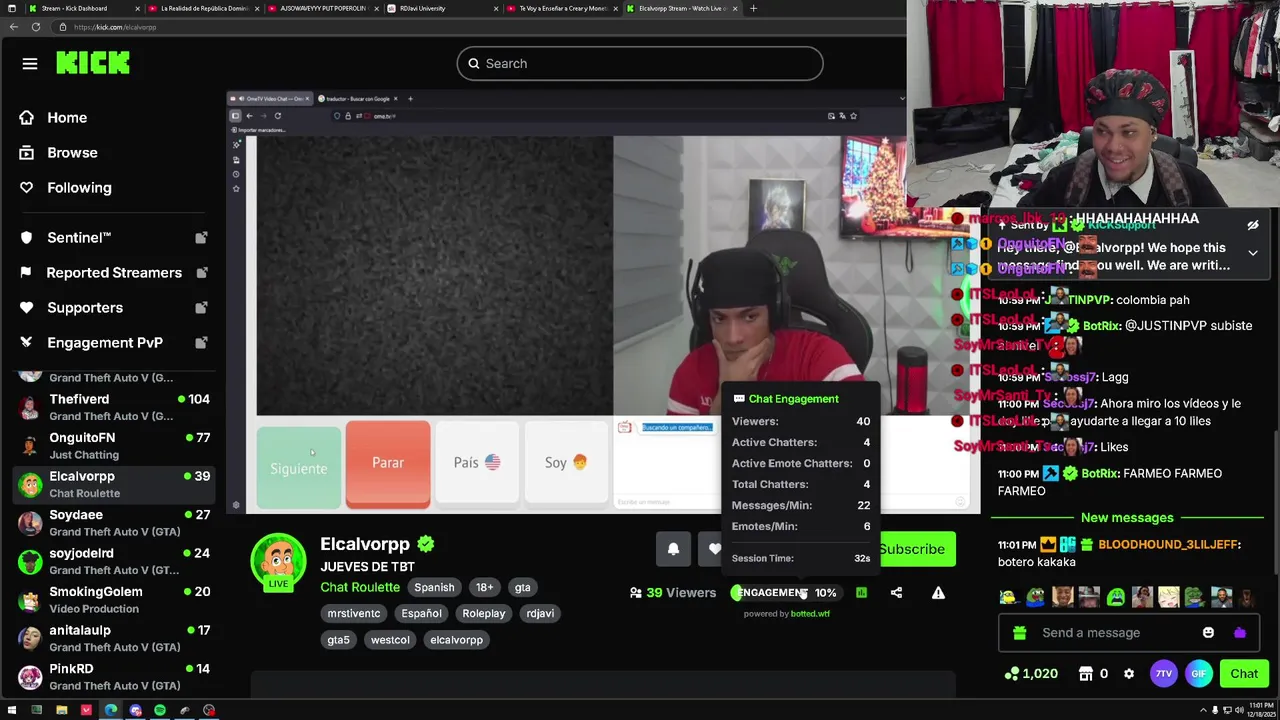This screenshot has height=720, width=1280.
Task: Click the Roleplay tag
Action: coord(484,614)
